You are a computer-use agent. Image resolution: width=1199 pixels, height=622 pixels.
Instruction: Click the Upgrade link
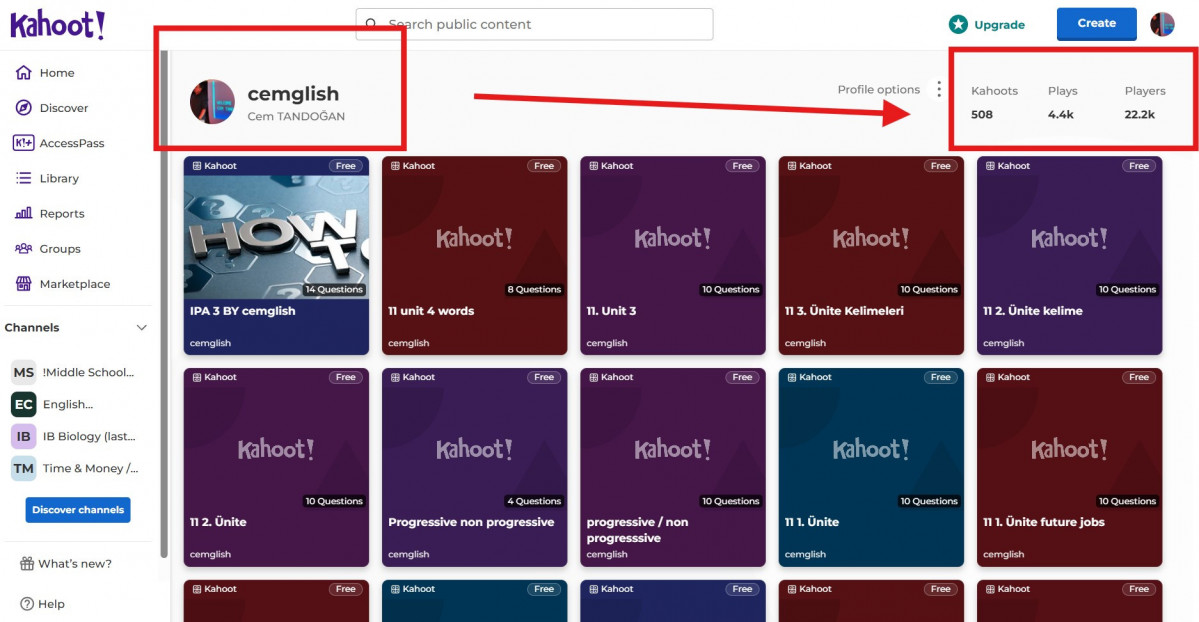click(987, 25)
